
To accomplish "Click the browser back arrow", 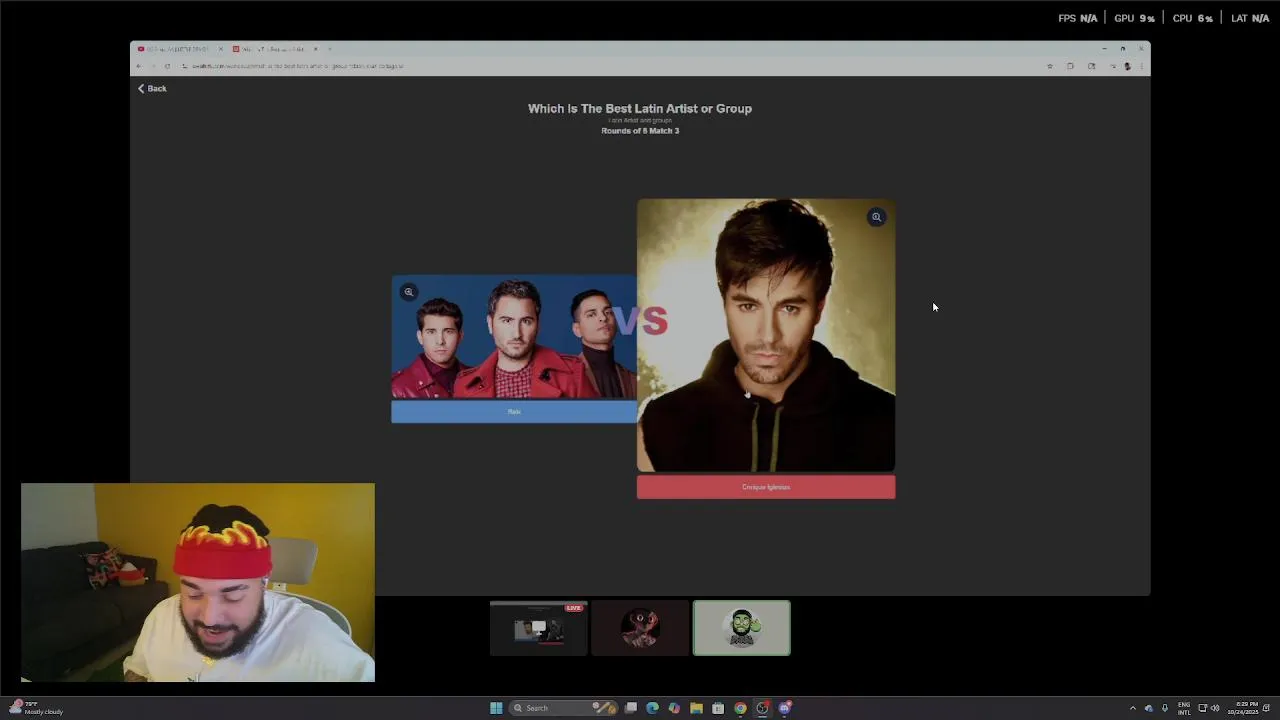I will click(139, 66).
